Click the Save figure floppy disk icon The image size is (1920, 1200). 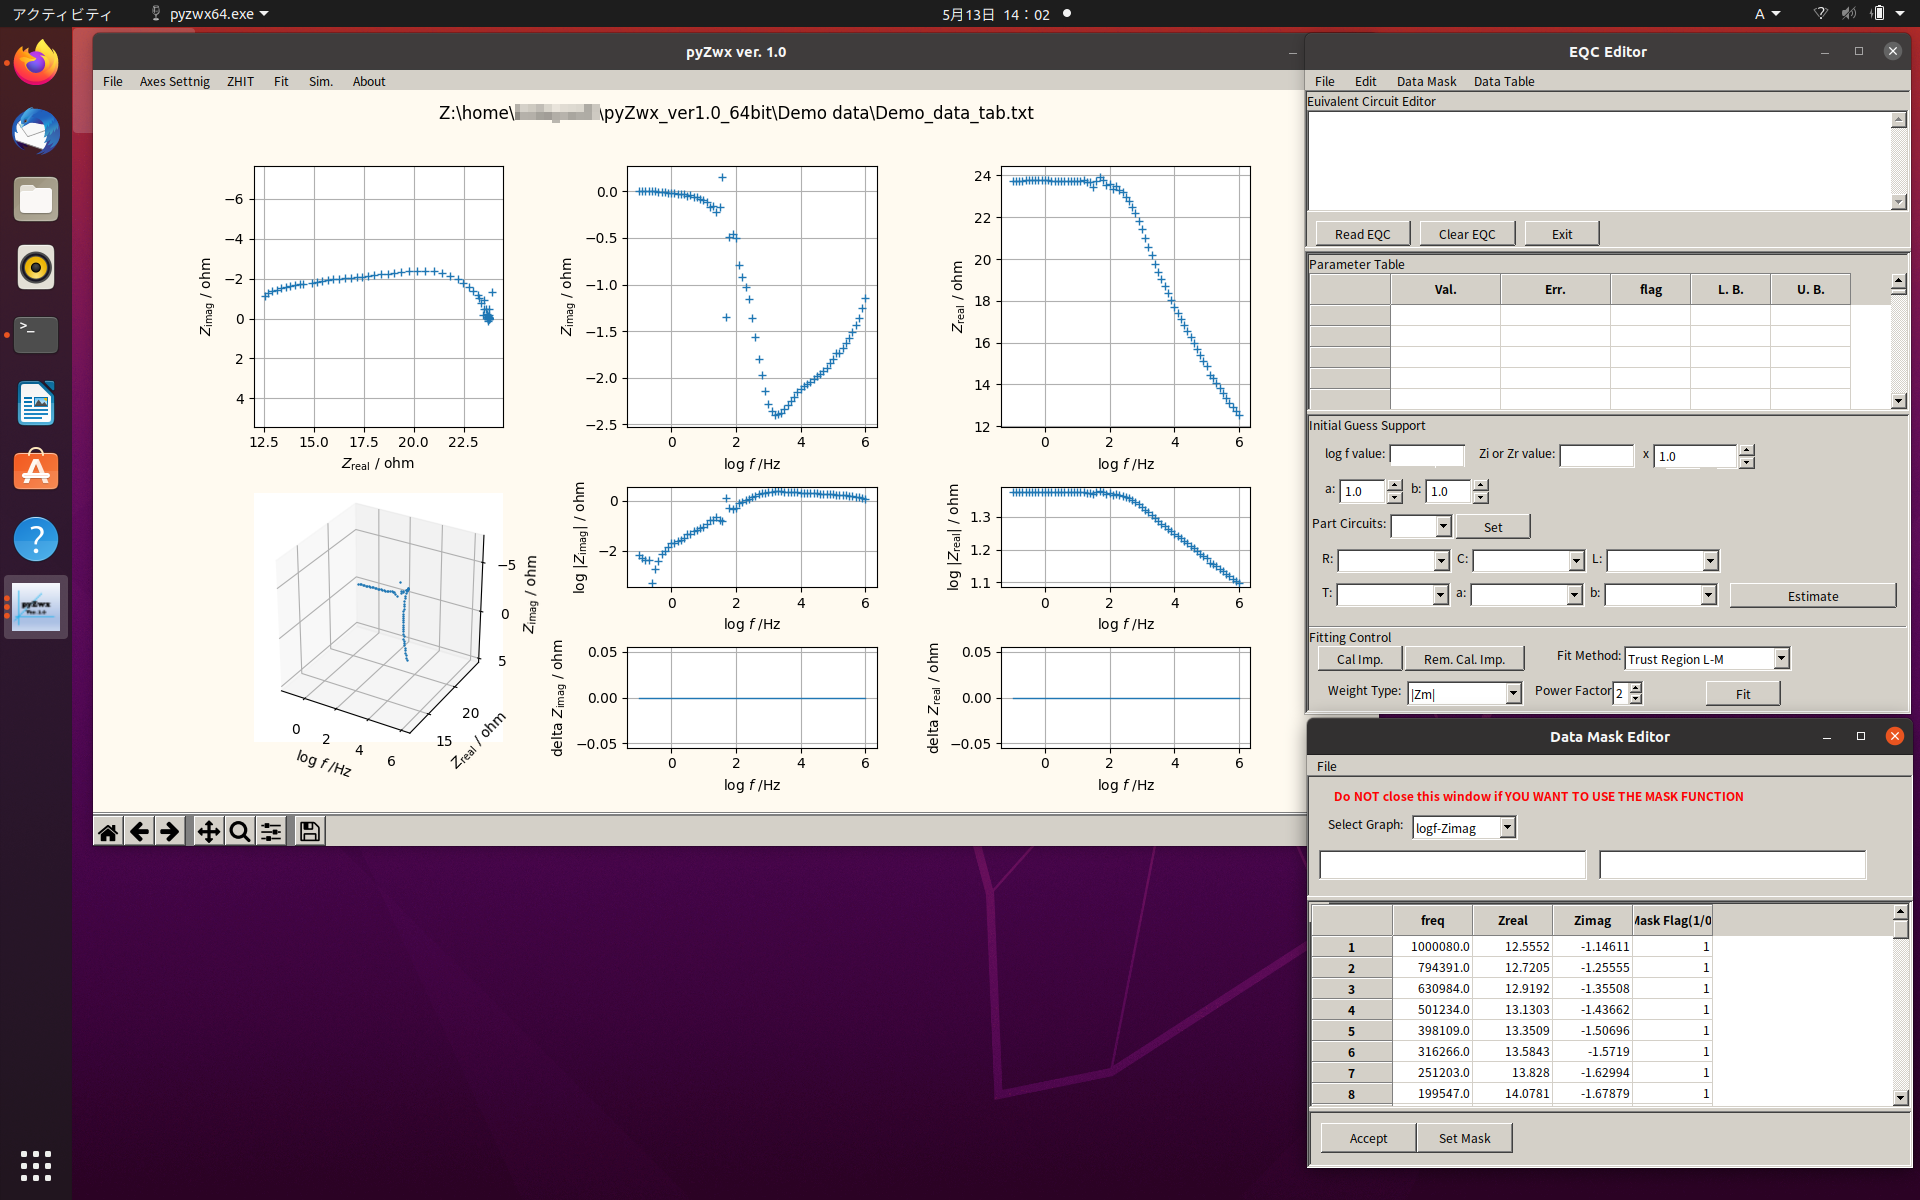click(309, 832)
